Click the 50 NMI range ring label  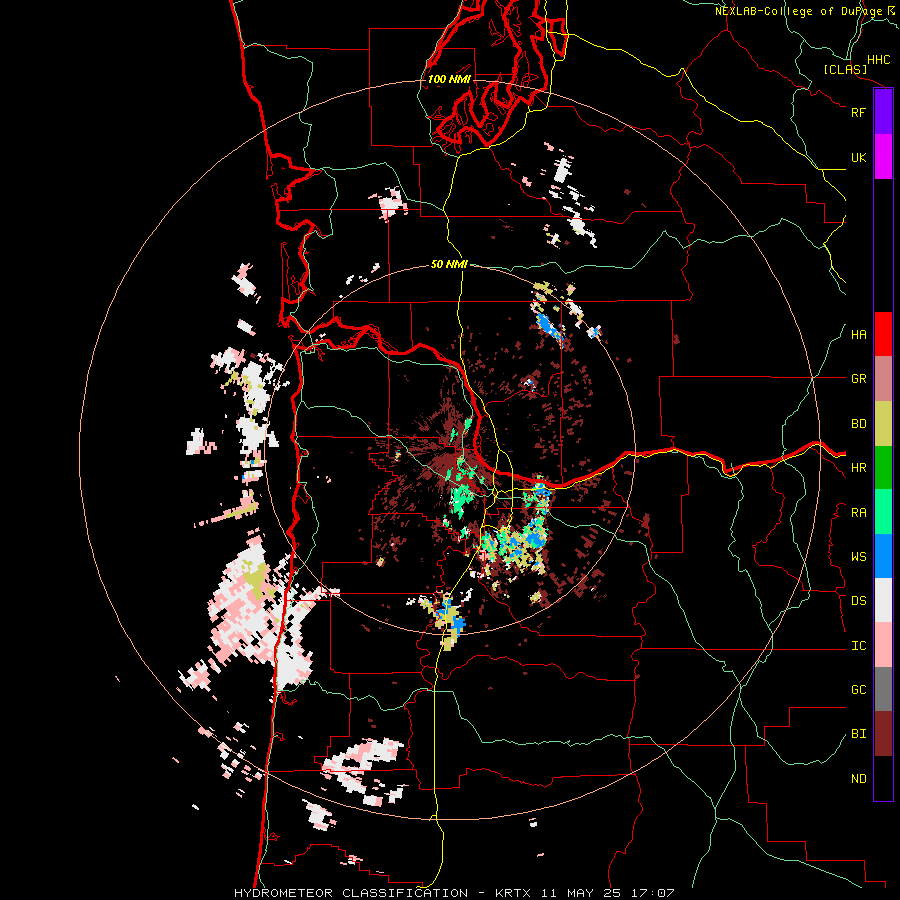[x=449, y=264]
